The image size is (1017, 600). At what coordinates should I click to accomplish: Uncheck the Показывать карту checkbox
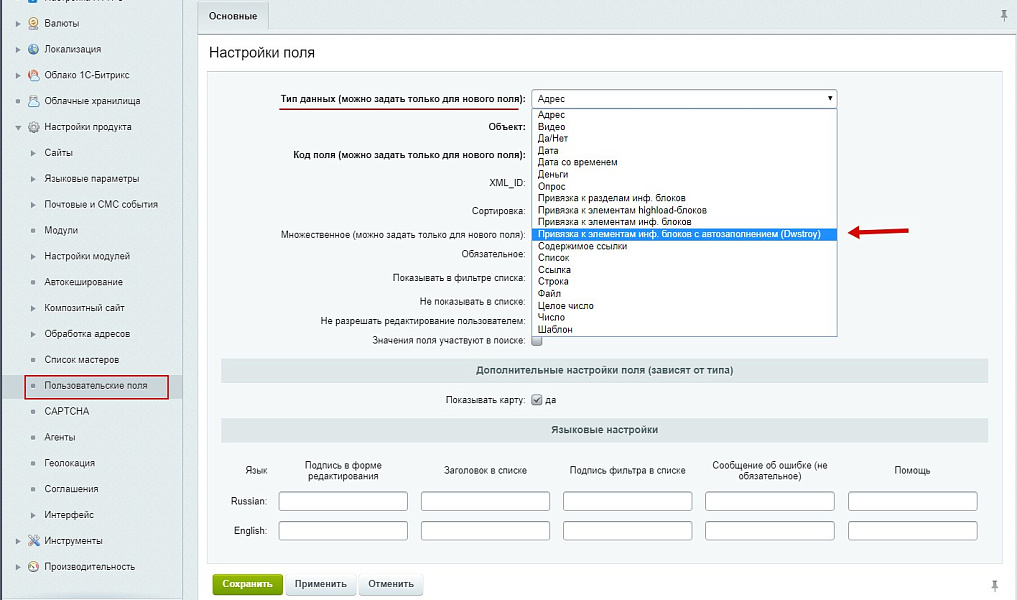click(537, 400)
